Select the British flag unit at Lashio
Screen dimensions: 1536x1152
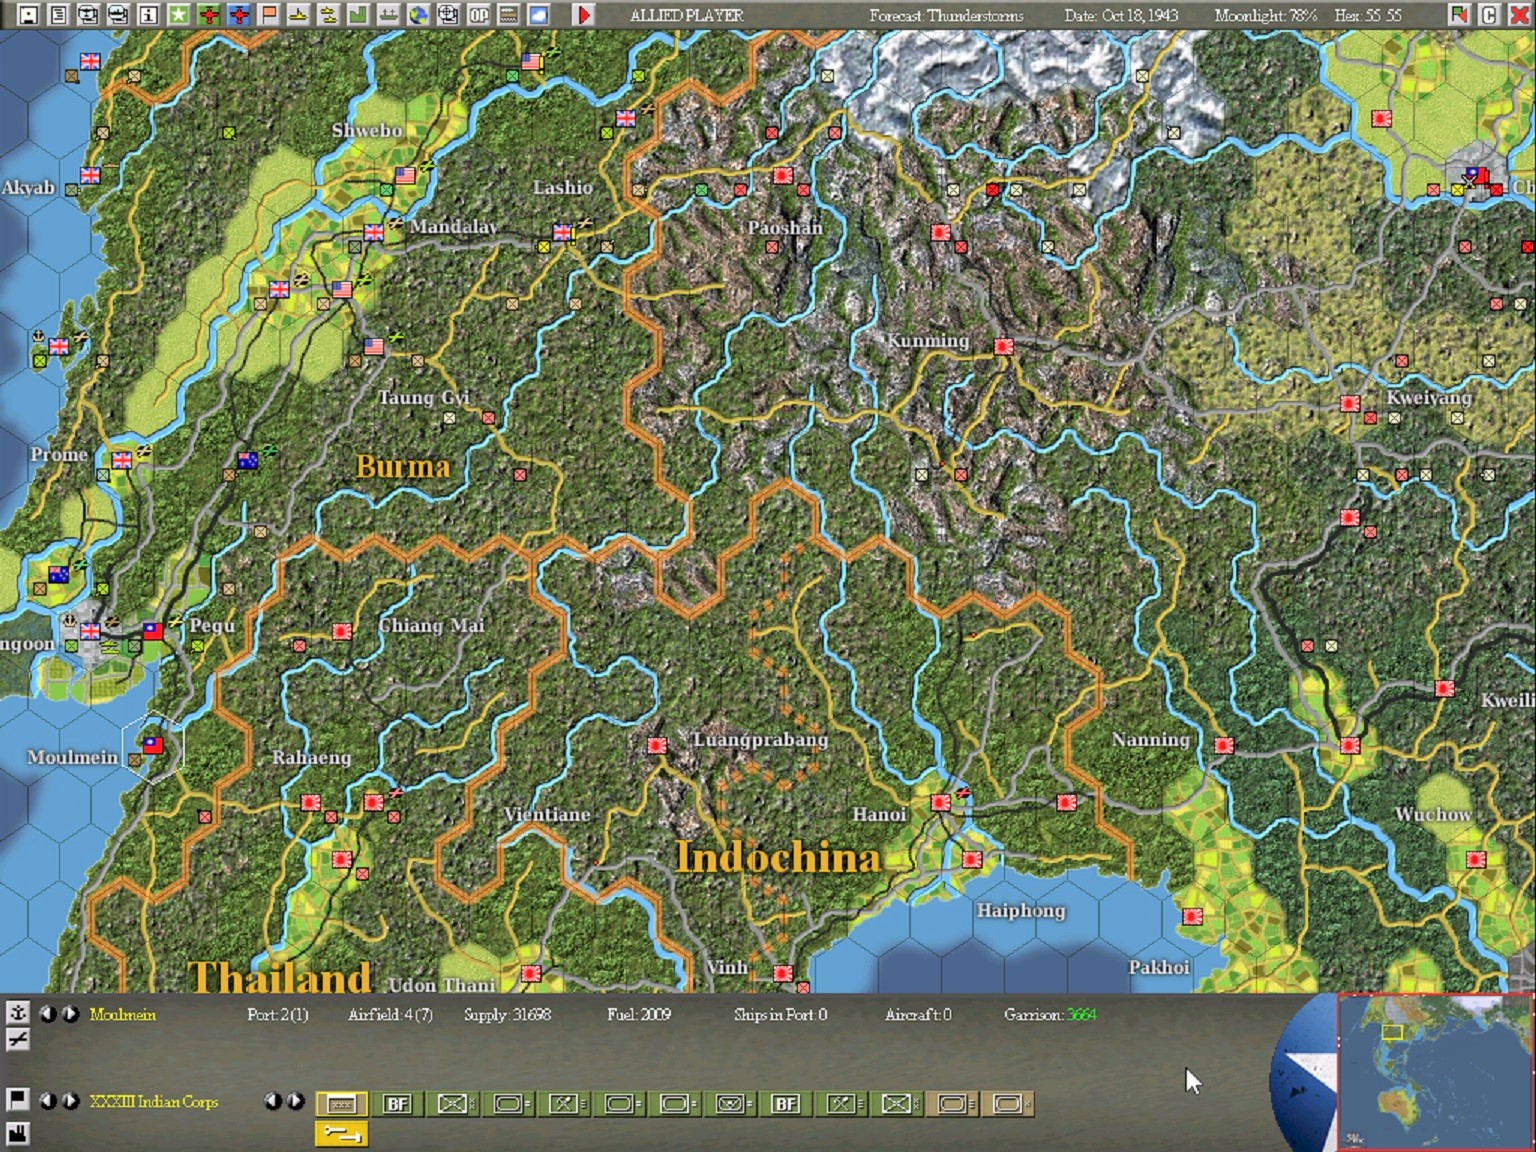(x=563, y=232)
